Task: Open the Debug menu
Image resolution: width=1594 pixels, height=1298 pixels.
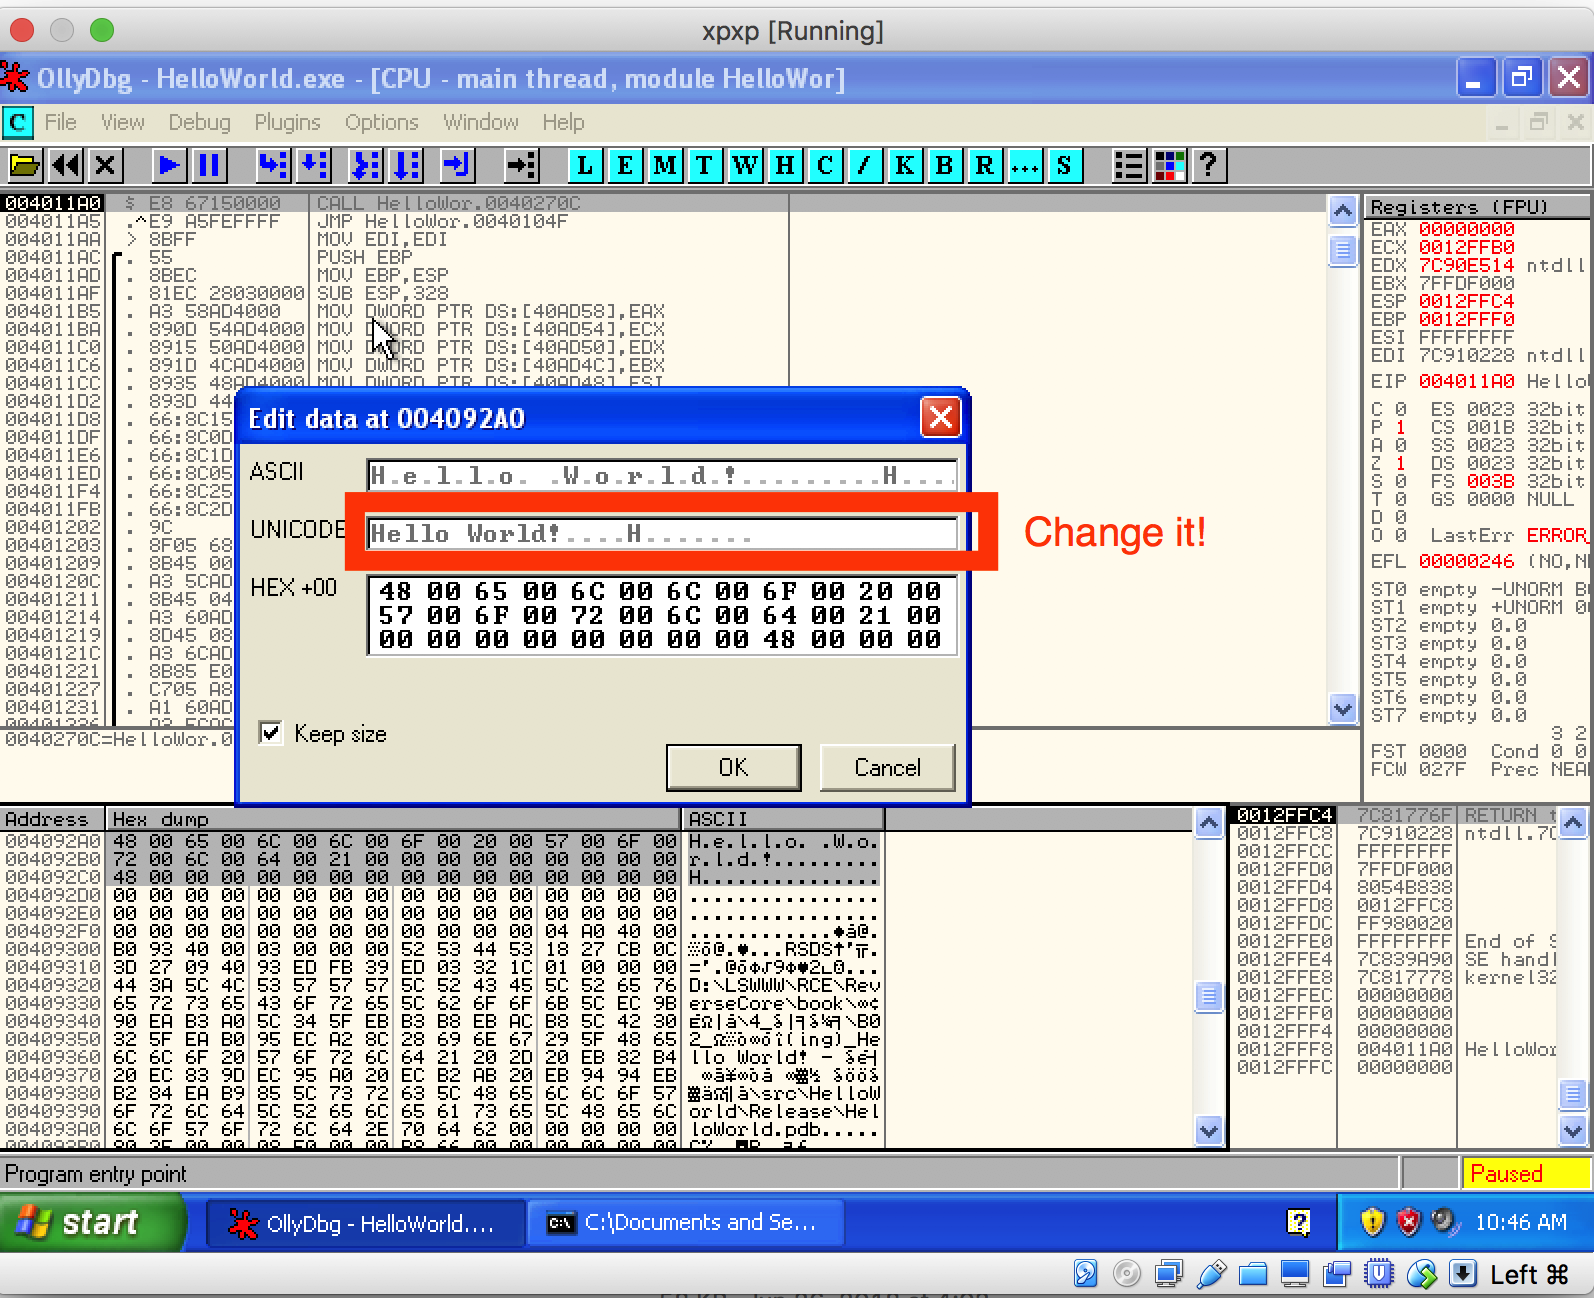Action: click(199, 122)
